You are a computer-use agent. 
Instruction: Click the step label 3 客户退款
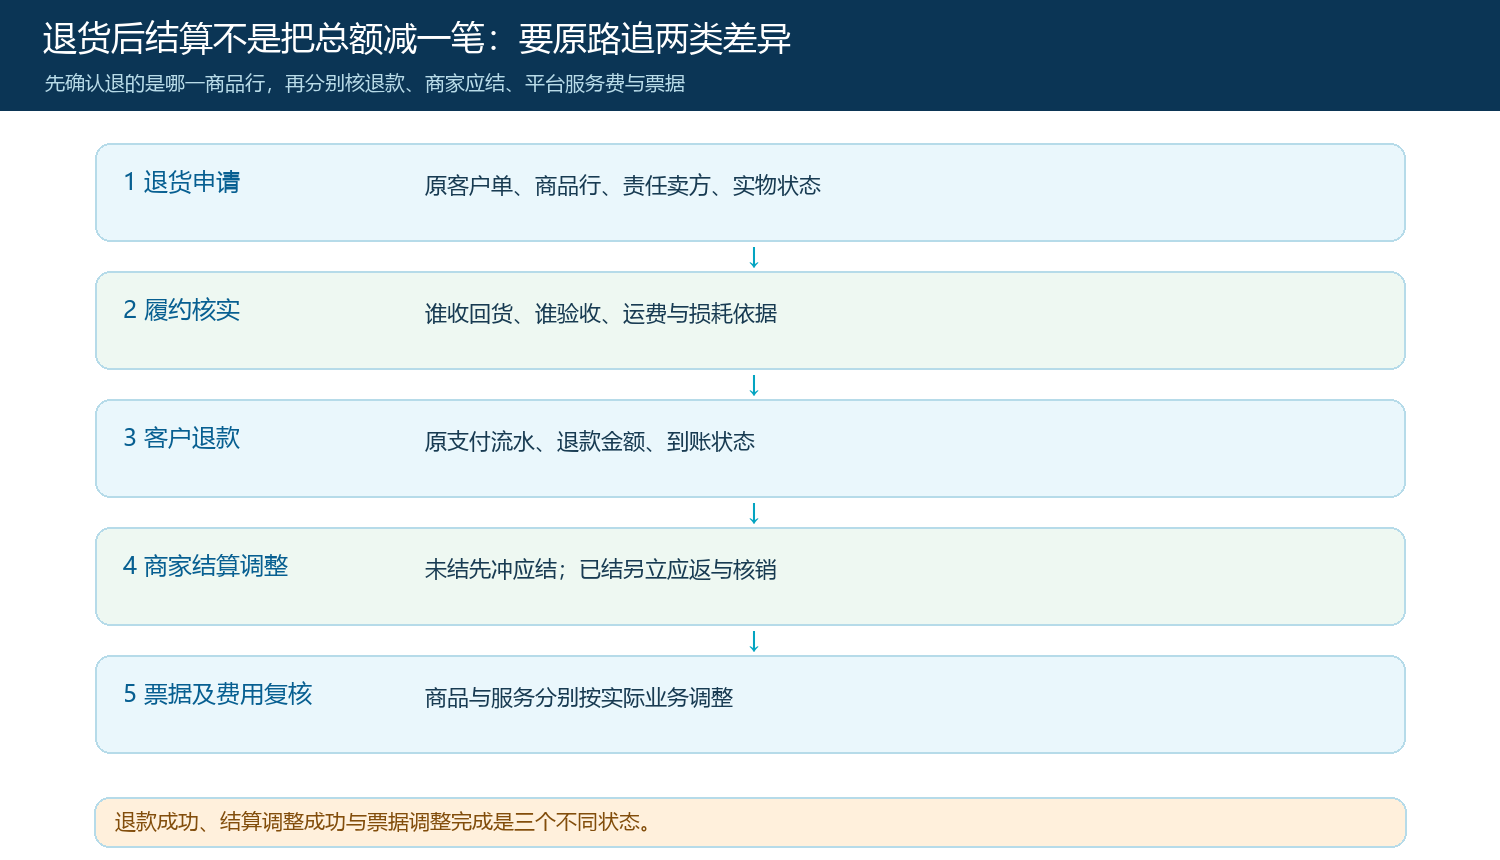[182, 438]
